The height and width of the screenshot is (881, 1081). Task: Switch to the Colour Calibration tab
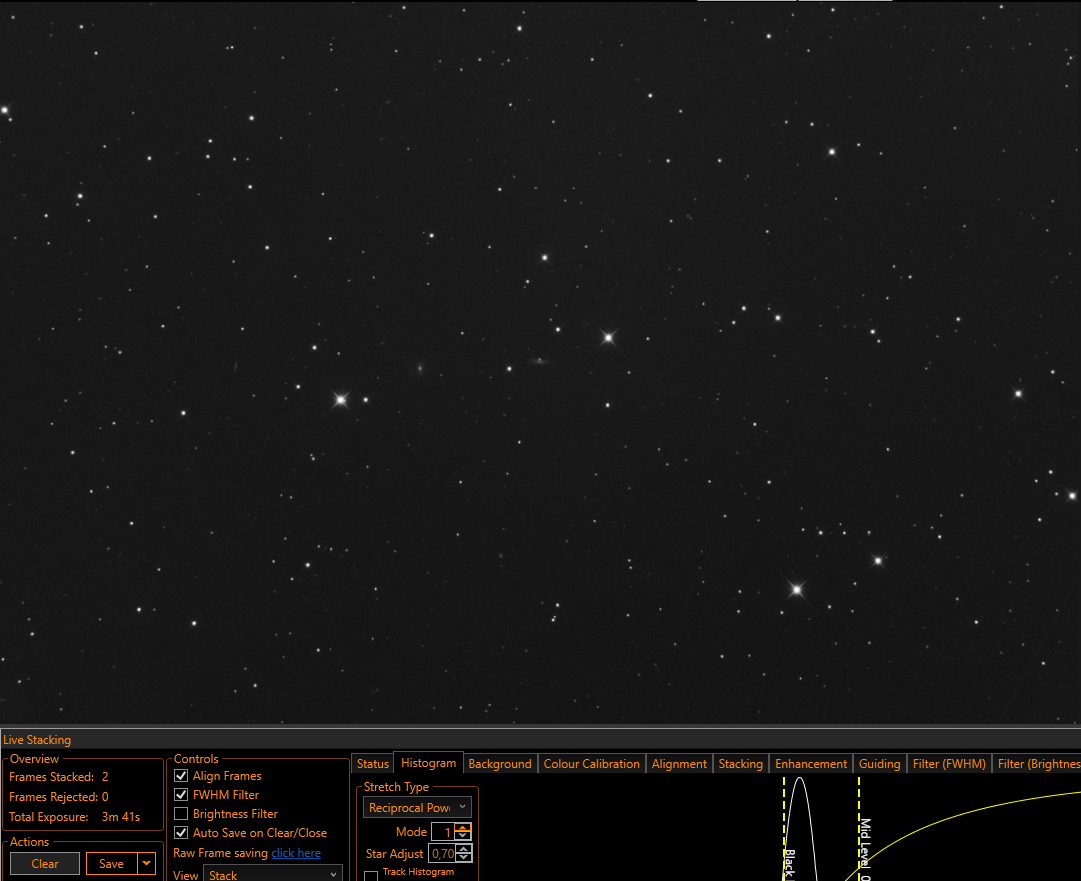[592, 764]
